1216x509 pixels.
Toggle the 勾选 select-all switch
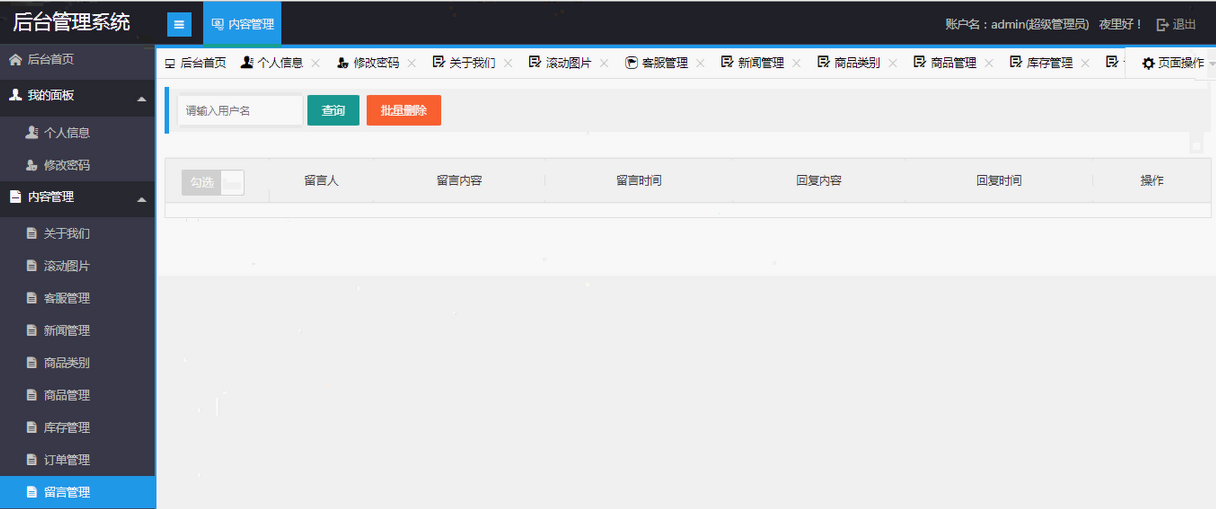(213, 182)
